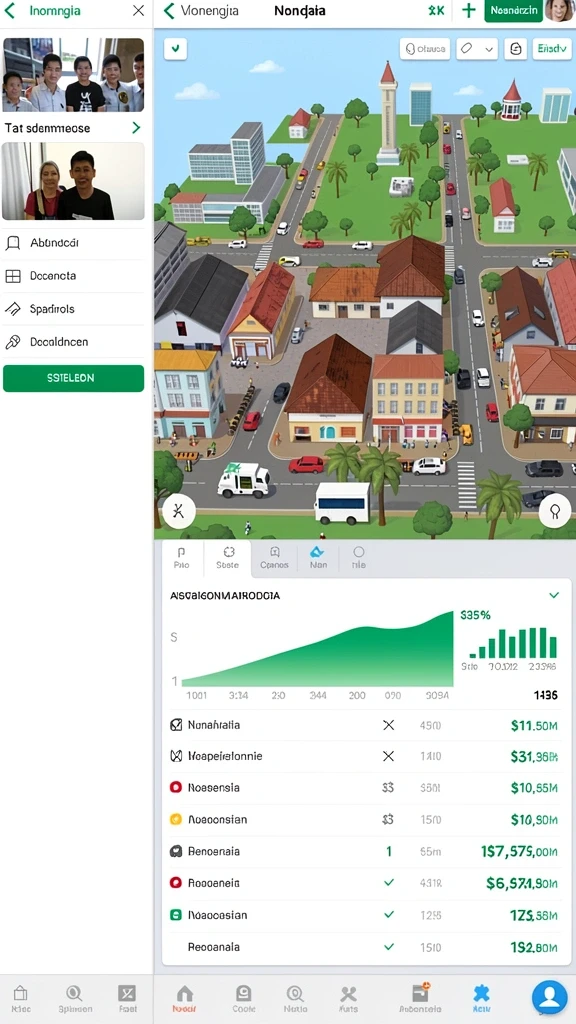Toggle the green checkmark on Roooaneia row
Viewport: 576px width, 1024px height.
(x=389, y=883)
